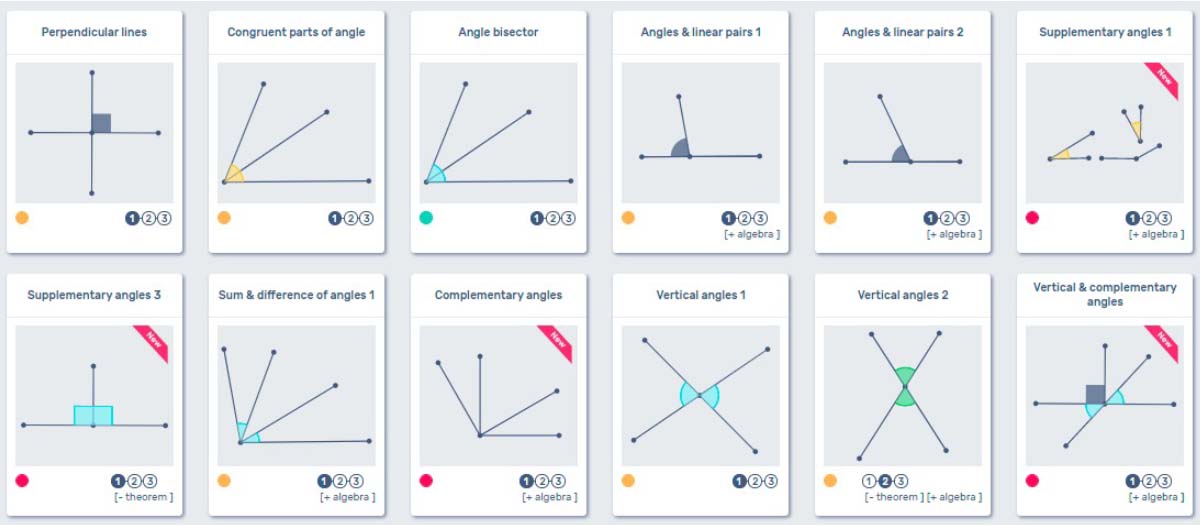Click the red difficulty dot on Supplementary angles 1
Screen dimensions: 1200x525
(1032, 218)
